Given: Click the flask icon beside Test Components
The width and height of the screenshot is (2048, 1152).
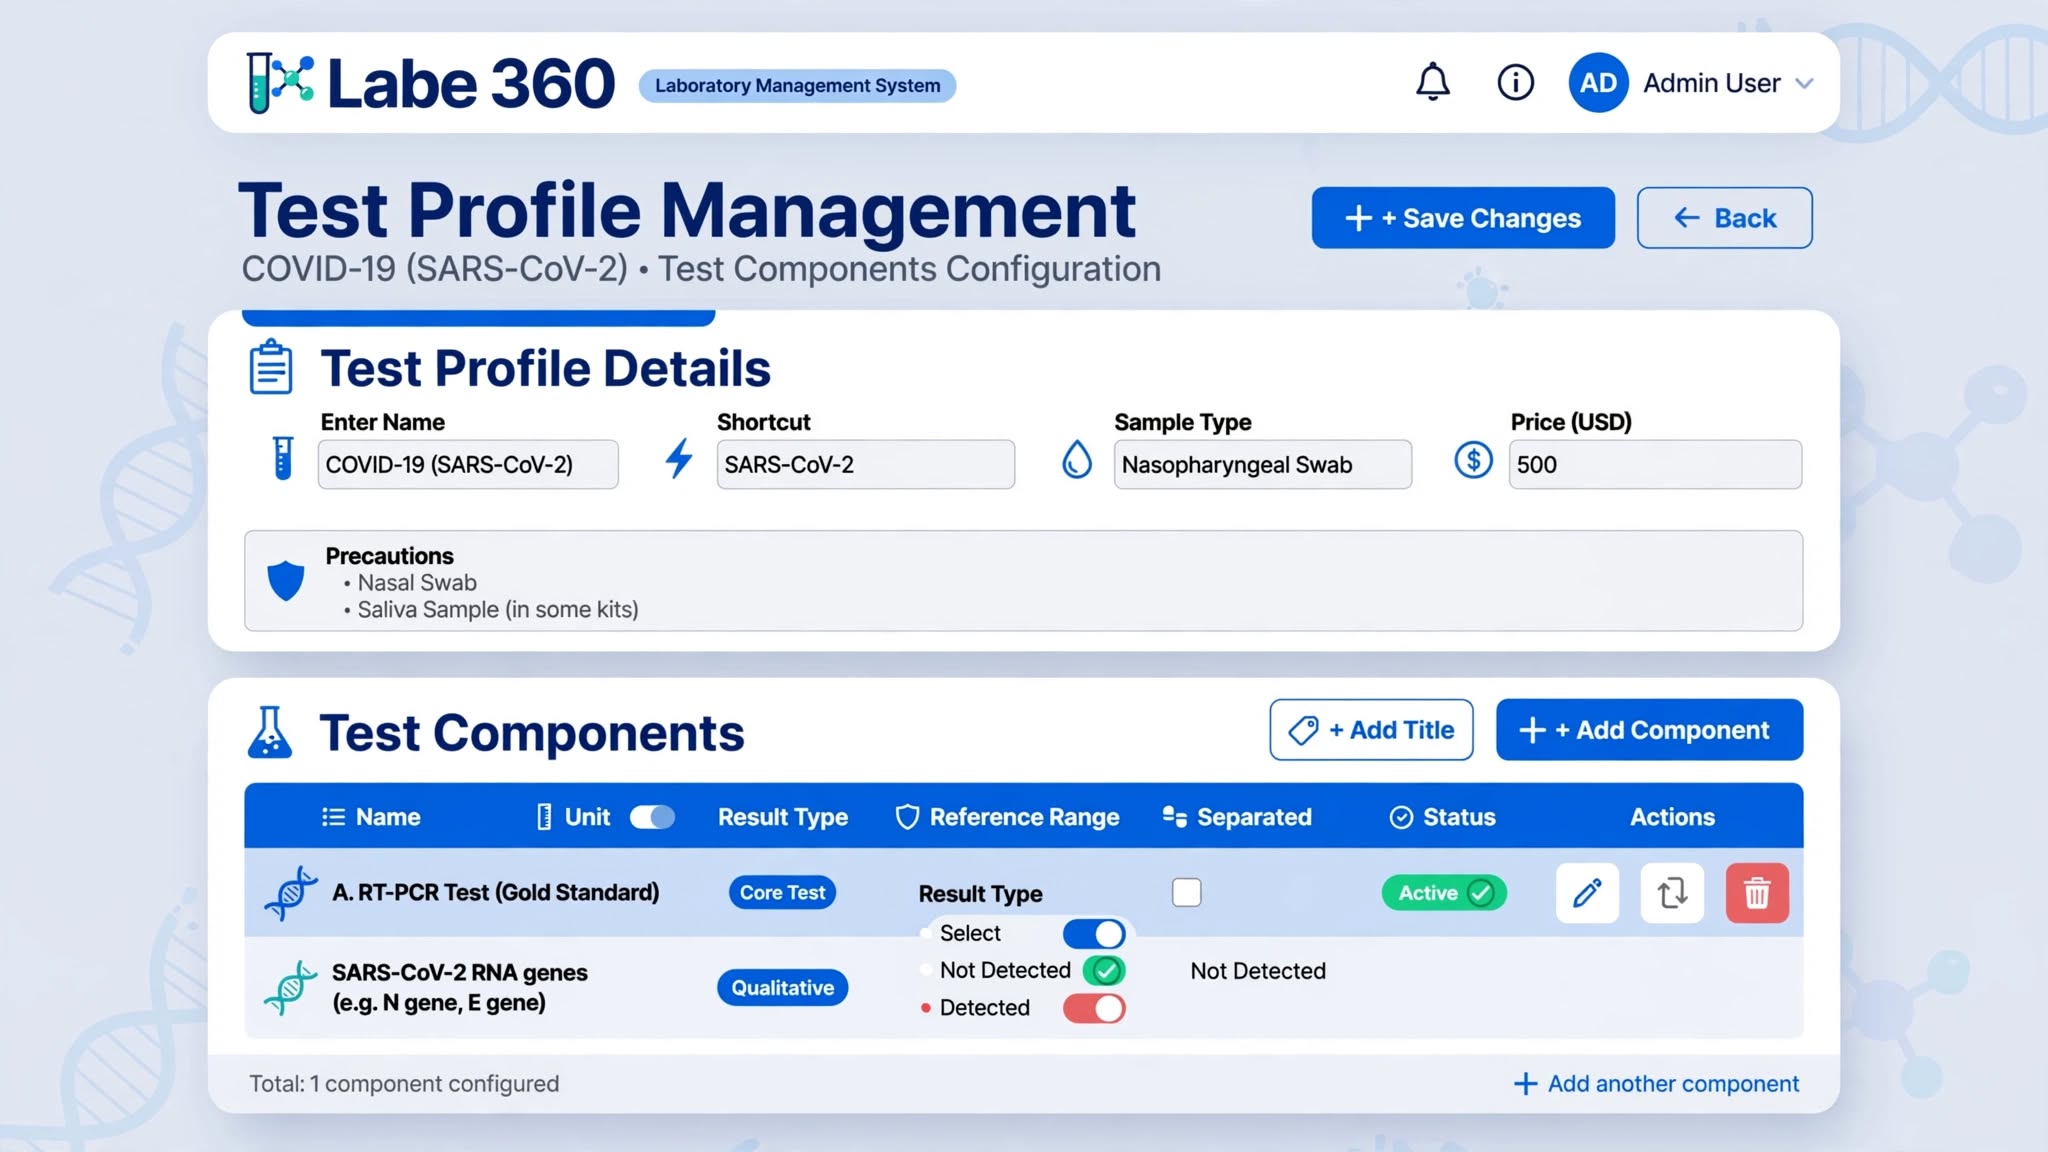Looking at the screenshot, I should (269, 732).
